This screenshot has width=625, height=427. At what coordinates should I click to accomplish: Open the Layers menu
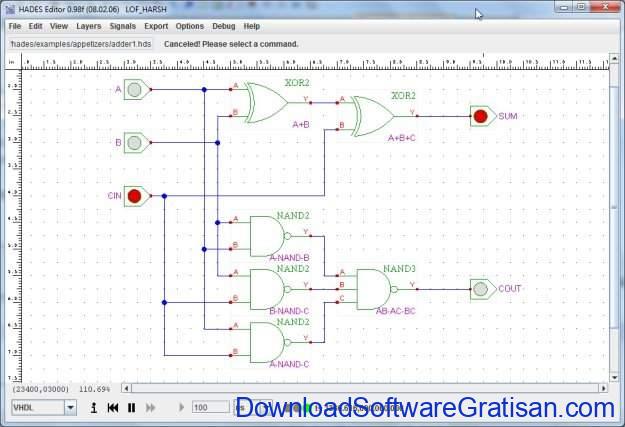point(88,26)
